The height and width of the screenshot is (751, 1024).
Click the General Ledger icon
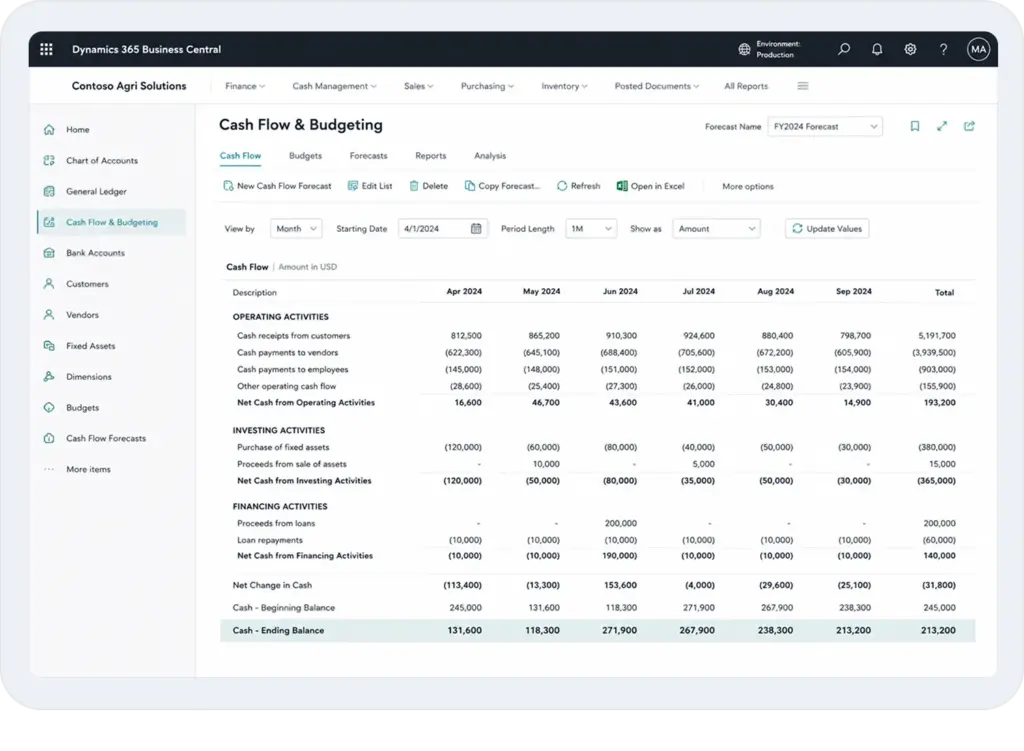click(x=49, y=191)
